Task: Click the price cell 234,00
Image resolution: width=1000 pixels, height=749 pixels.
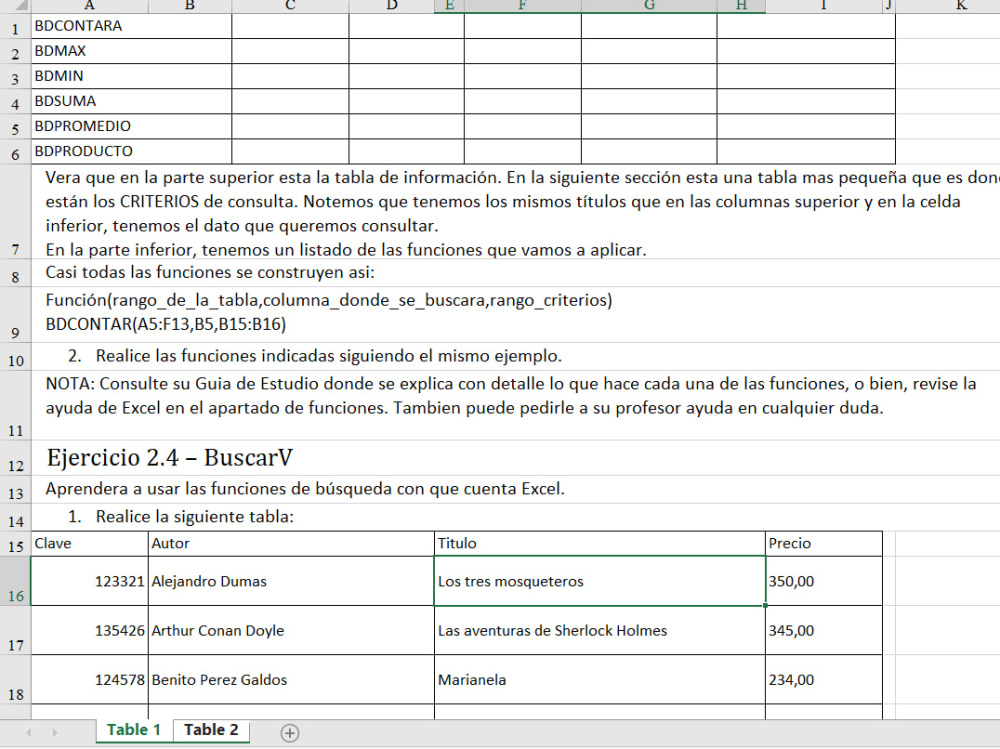Action: click(824, 679)
